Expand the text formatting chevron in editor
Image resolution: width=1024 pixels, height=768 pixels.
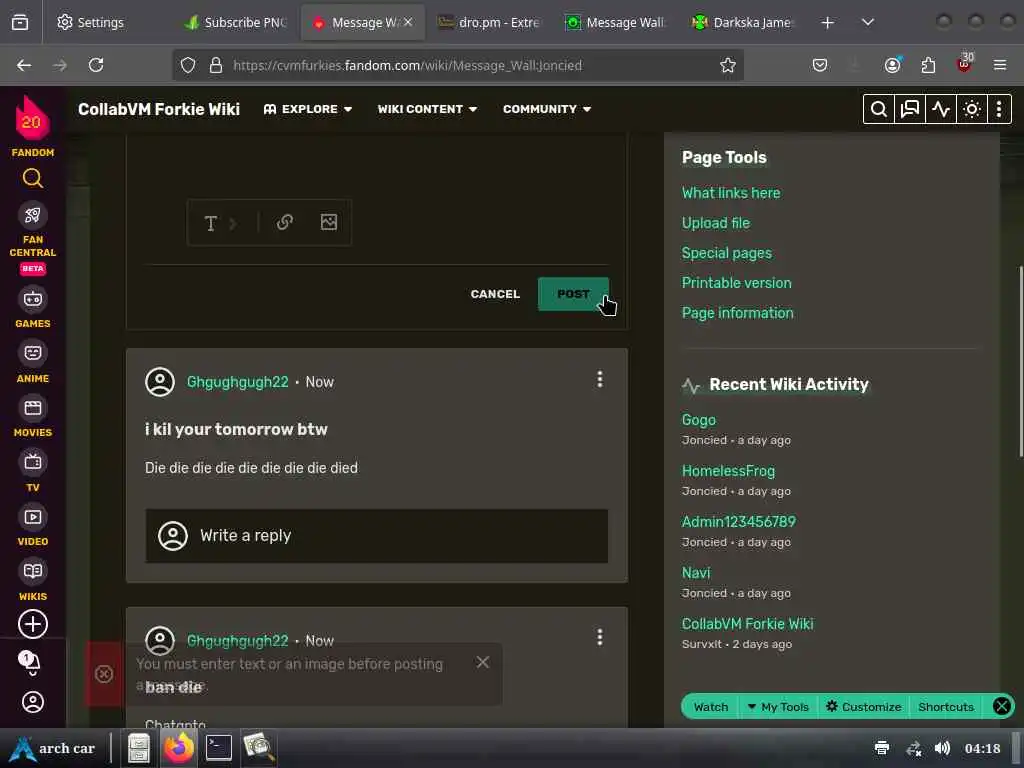[x=233, y=223]
